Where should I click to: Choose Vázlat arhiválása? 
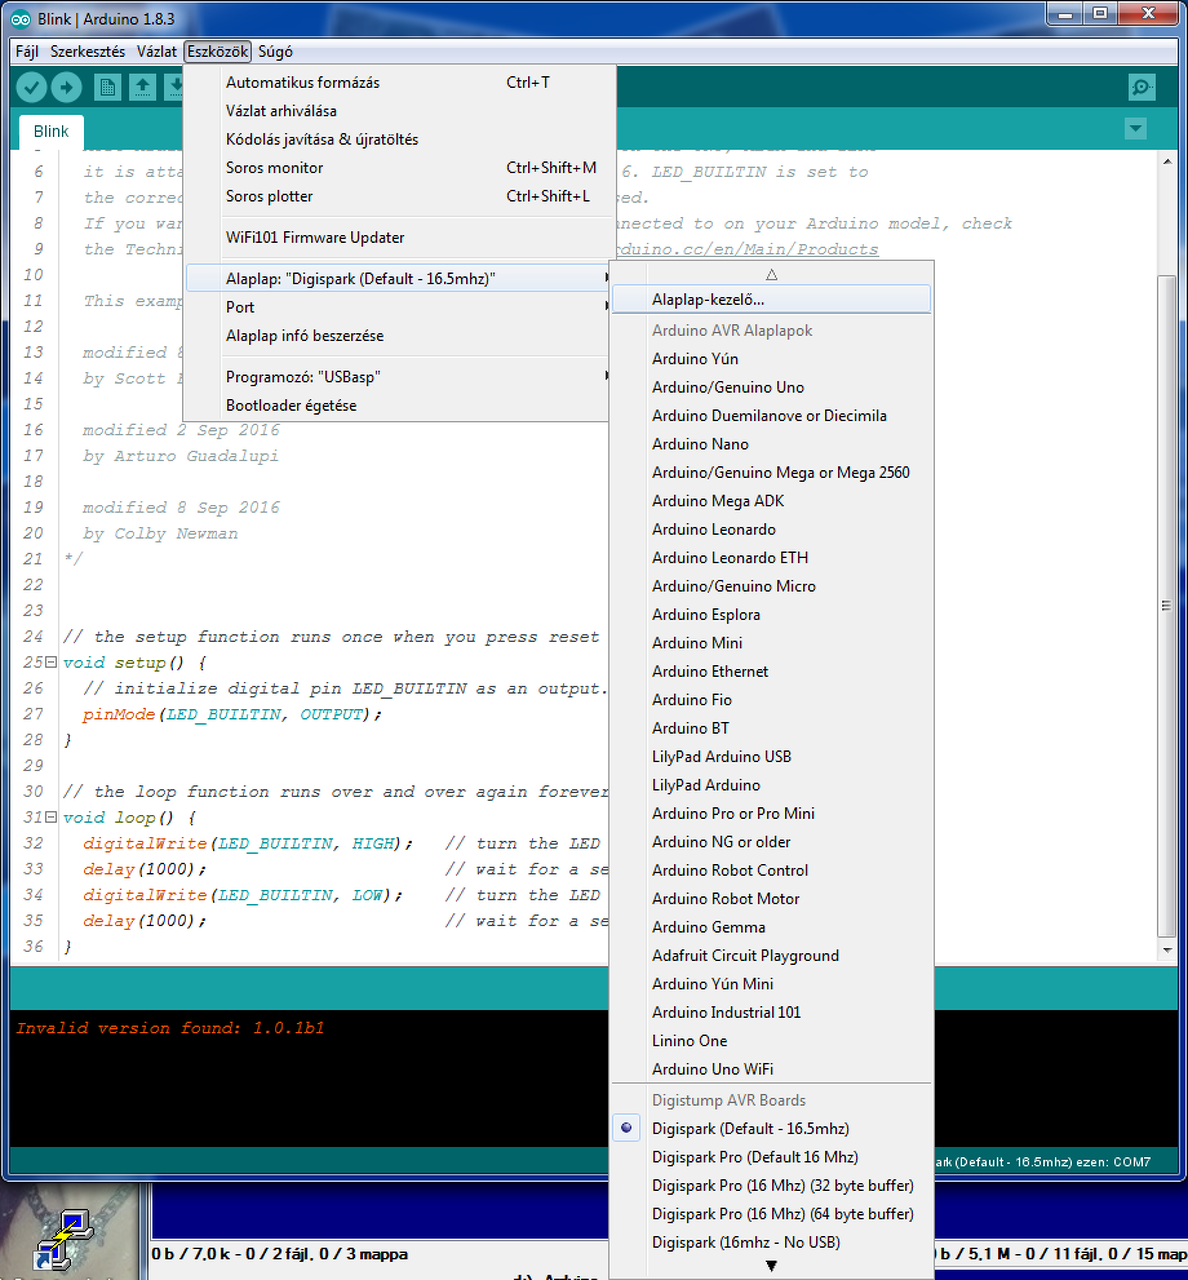397,111
